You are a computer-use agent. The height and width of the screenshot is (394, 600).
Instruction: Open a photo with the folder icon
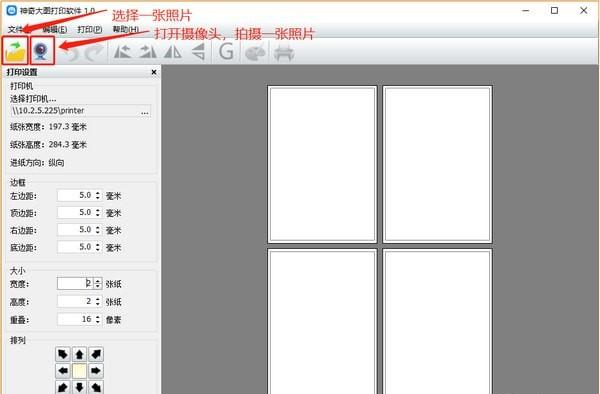pyautogui.click(x=15, y=51)
